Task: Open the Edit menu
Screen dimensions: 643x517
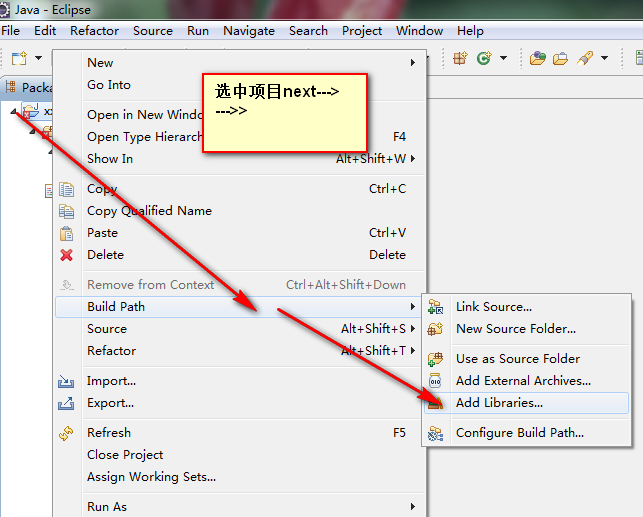Action: [x=45, y=31]
